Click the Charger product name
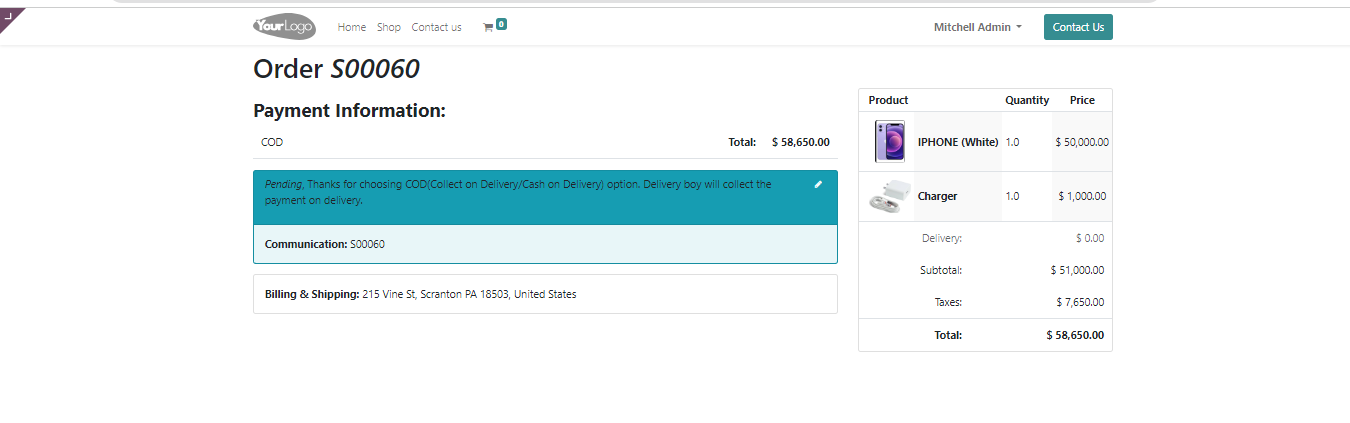The height and width of the screenshot is (423, 1350). click(937, 196)
